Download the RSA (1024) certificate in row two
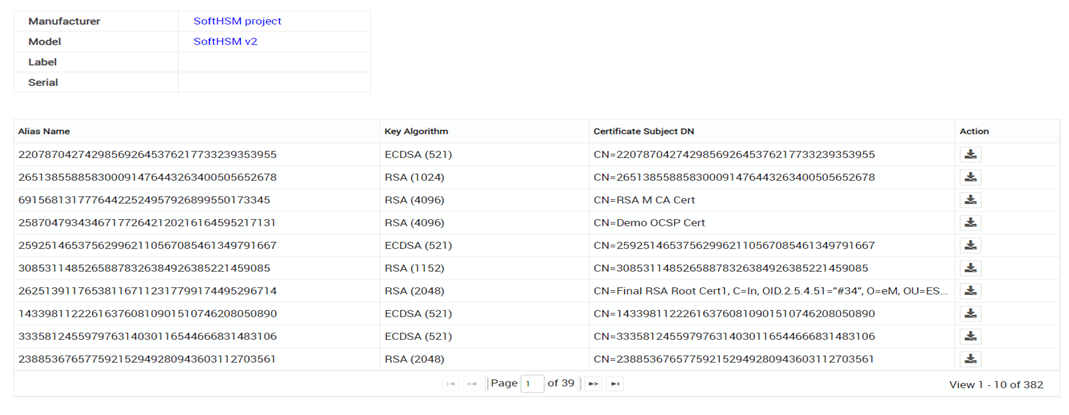 coord(970,177)
